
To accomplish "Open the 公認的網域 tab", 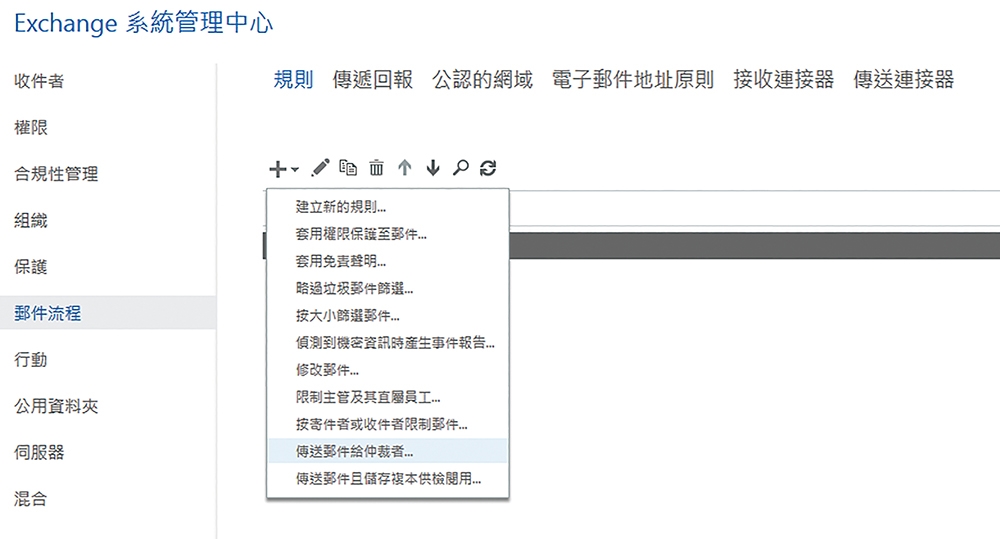I will tap(482, 80).
